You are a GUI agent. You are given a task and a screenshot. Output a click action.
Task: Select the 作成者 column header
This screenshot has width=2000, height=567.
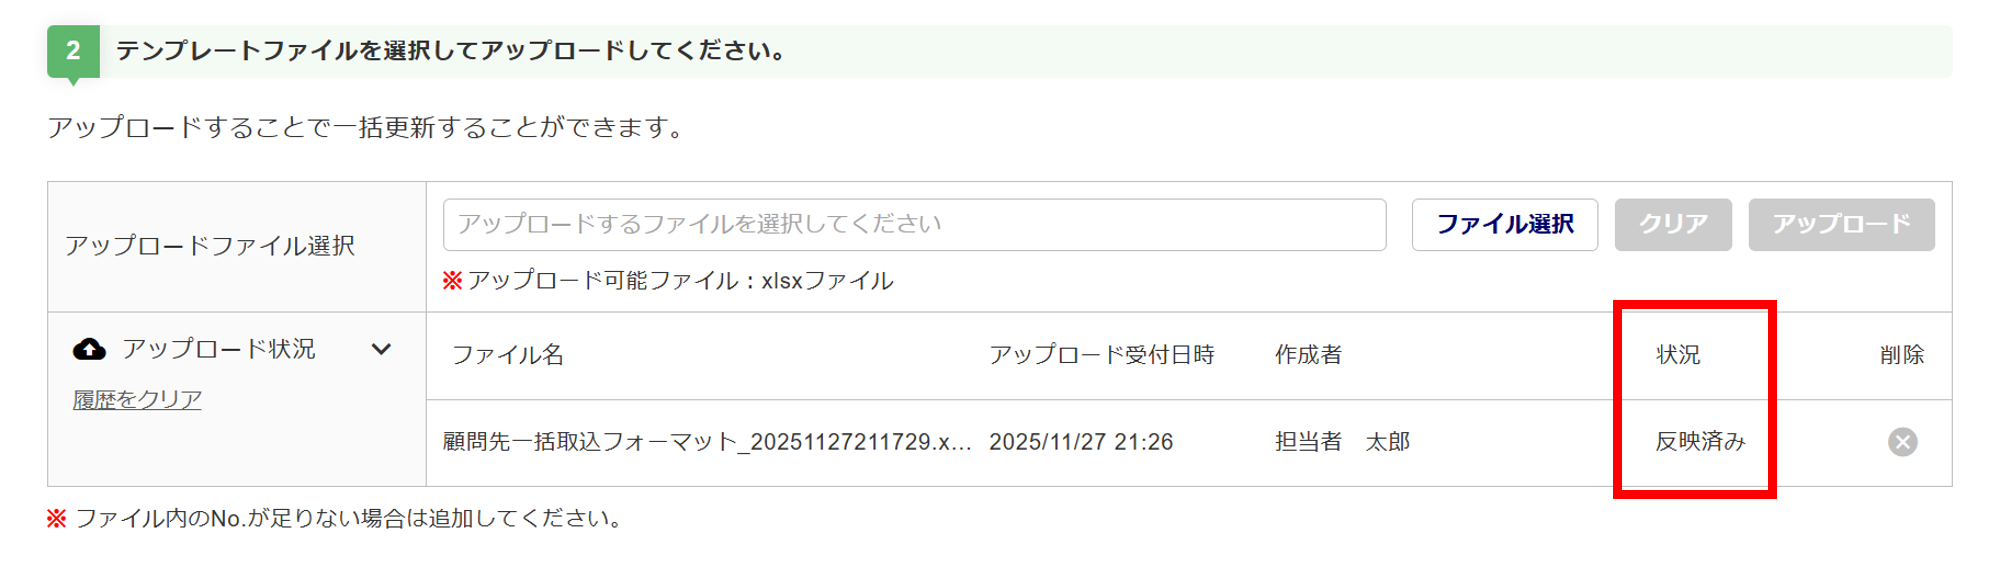tap(1308, 355)
